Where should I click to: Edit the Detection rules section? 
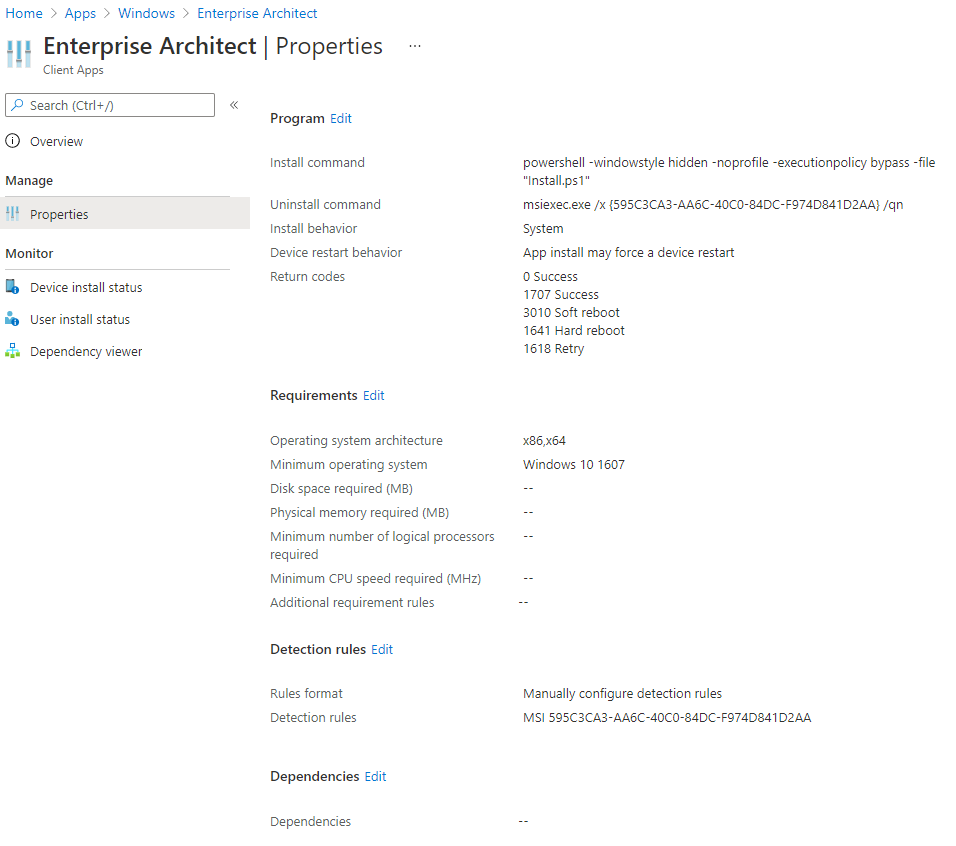(x=382, y=649)
